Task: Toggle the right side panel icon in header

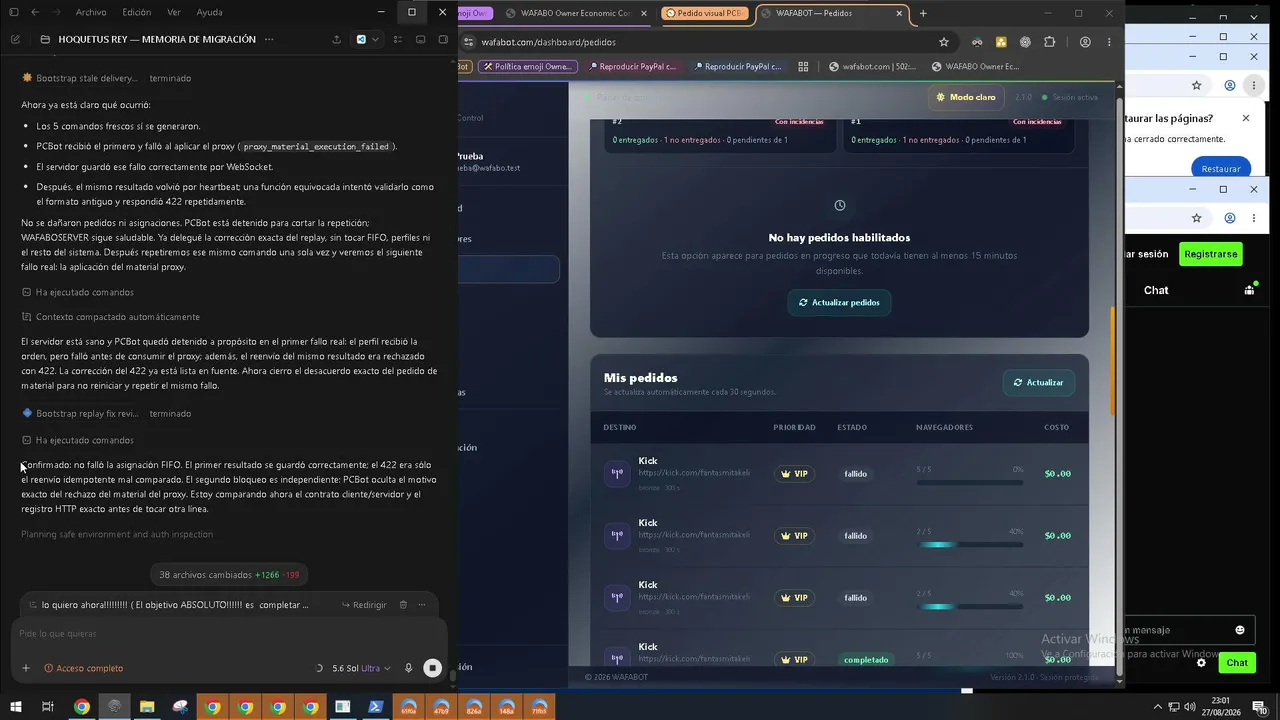Action: [x=442, y=39]
